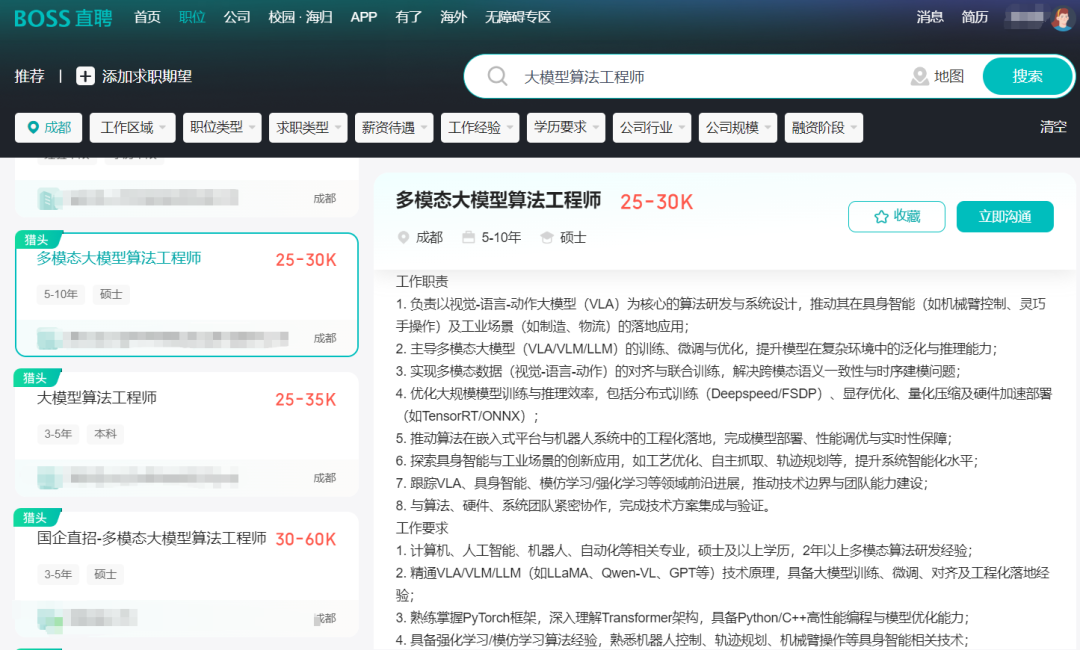Click the BOSS直聘 logo
Viewport: 1080px width, 650px height.
point(63,18)
